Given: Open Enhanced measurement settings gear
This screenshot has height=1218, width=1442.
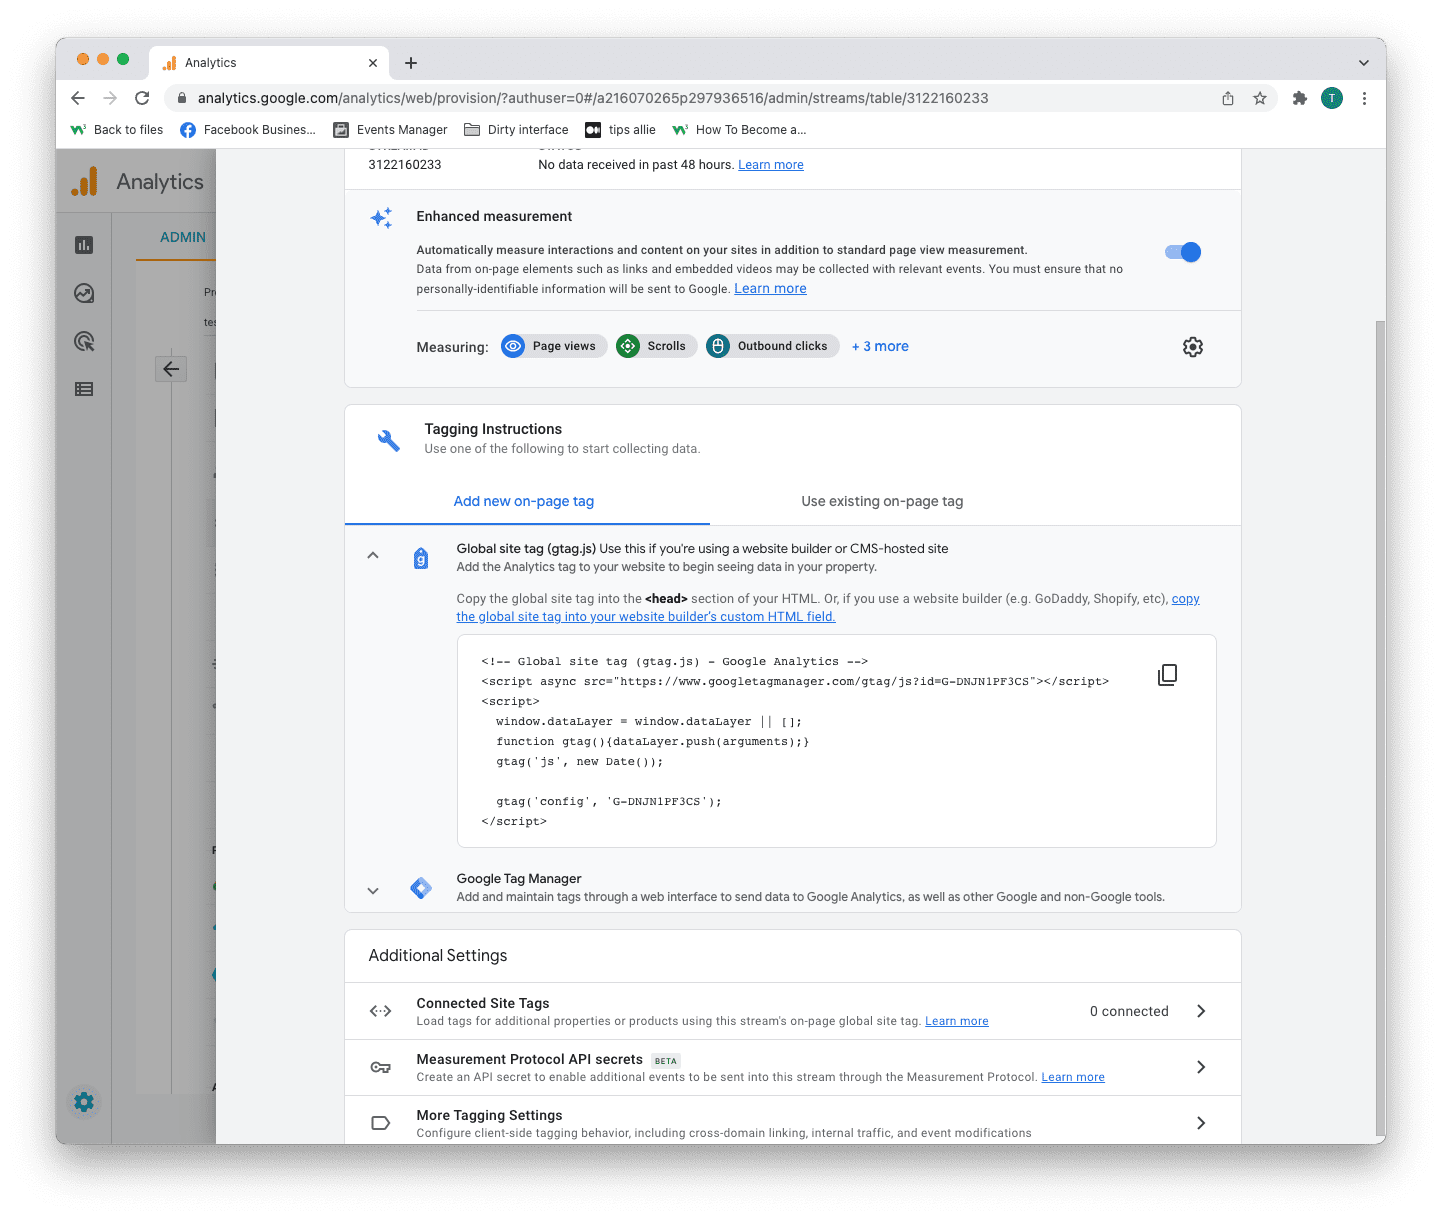Looking at the screenshot, I should [x=1192, y=347].
